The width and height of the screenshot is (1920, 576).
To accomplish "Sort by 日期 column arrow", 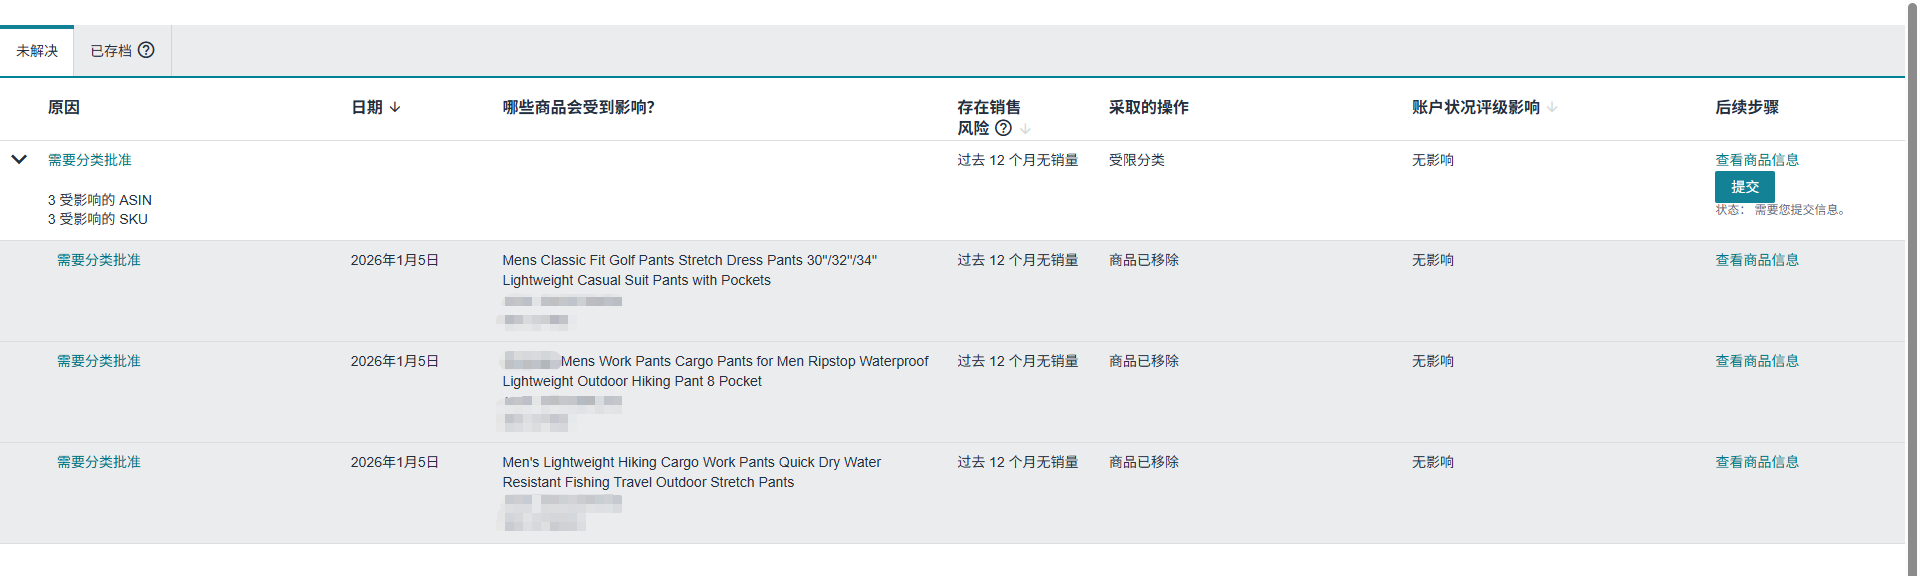I will coord(395,107).
